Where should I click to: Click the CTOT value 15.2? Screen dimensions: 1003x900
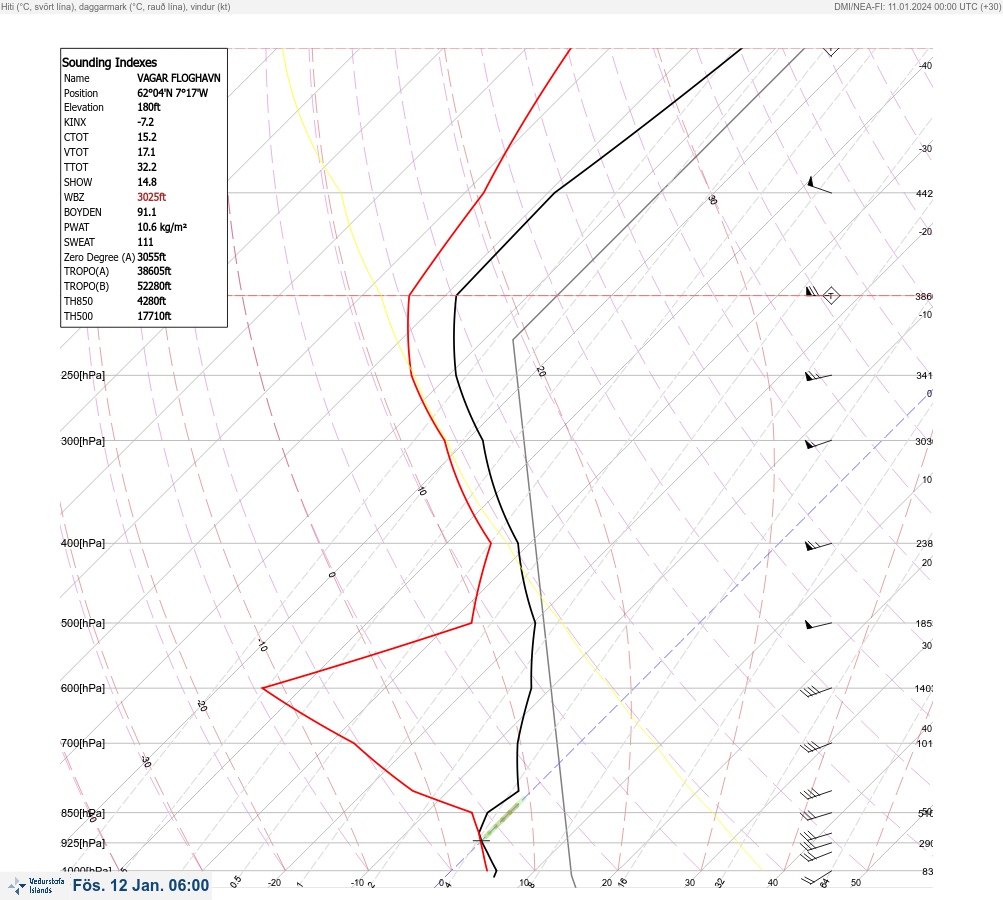[146, 137]
